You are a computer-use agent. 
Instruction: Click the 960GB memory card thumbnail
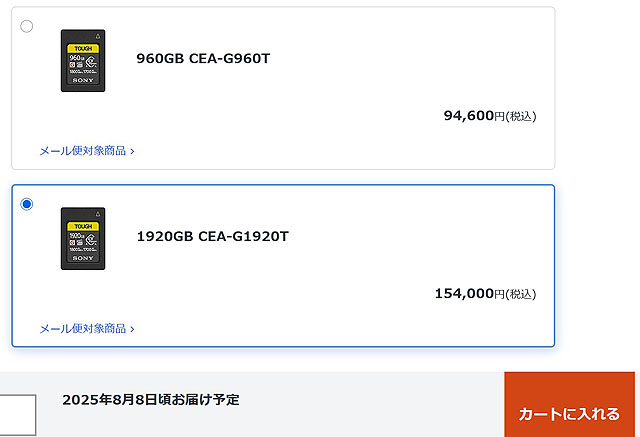83,60
